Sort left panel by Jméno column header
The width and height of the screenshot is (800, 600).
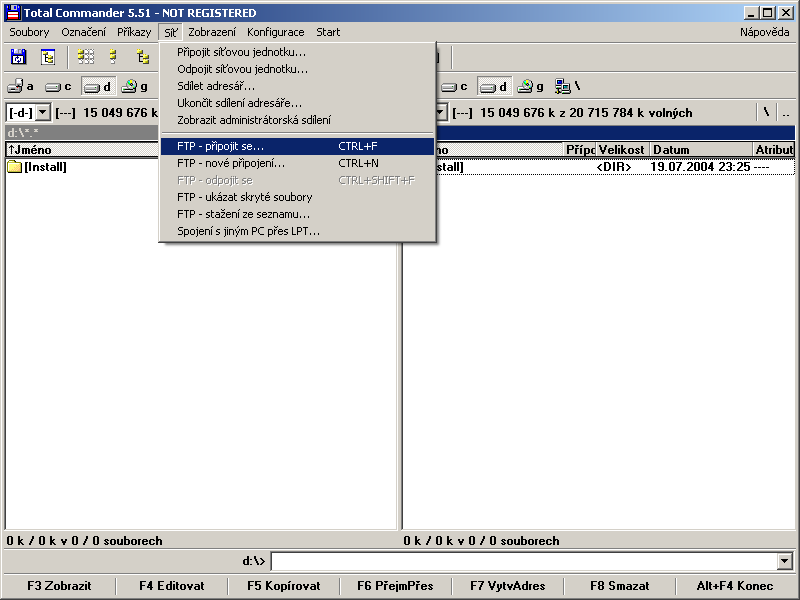82,149
